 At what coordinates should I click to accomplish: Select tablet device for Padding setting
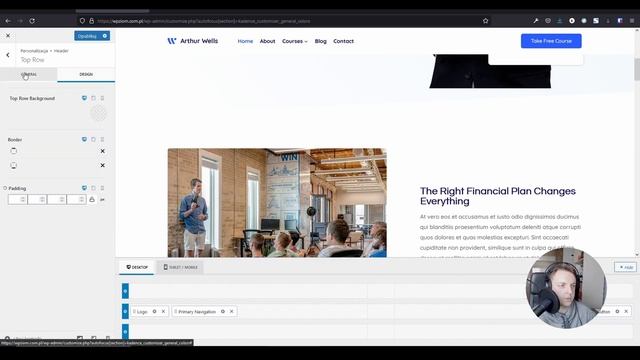point(93,188)
